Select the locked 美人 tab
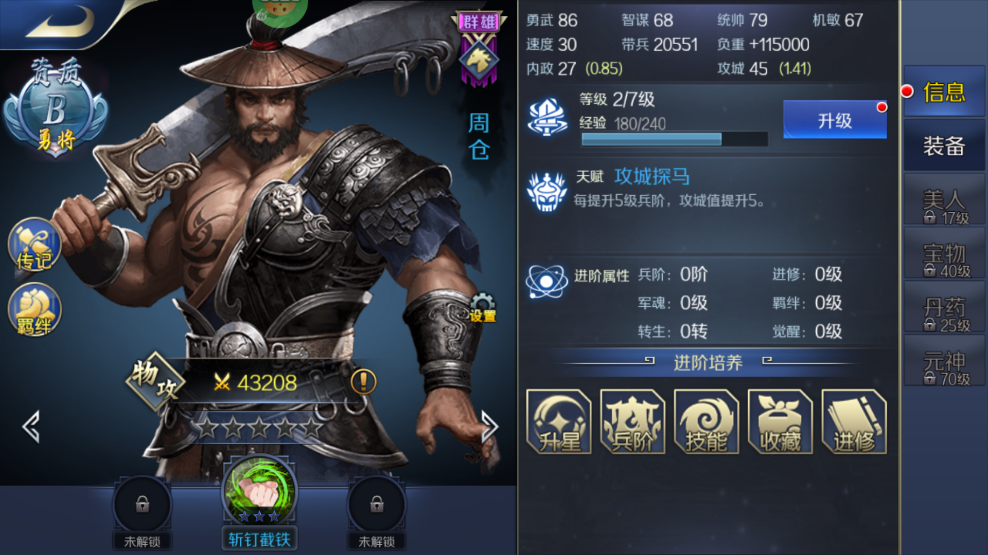The height and width of the screenshot is (555, 988). point(944,207)
